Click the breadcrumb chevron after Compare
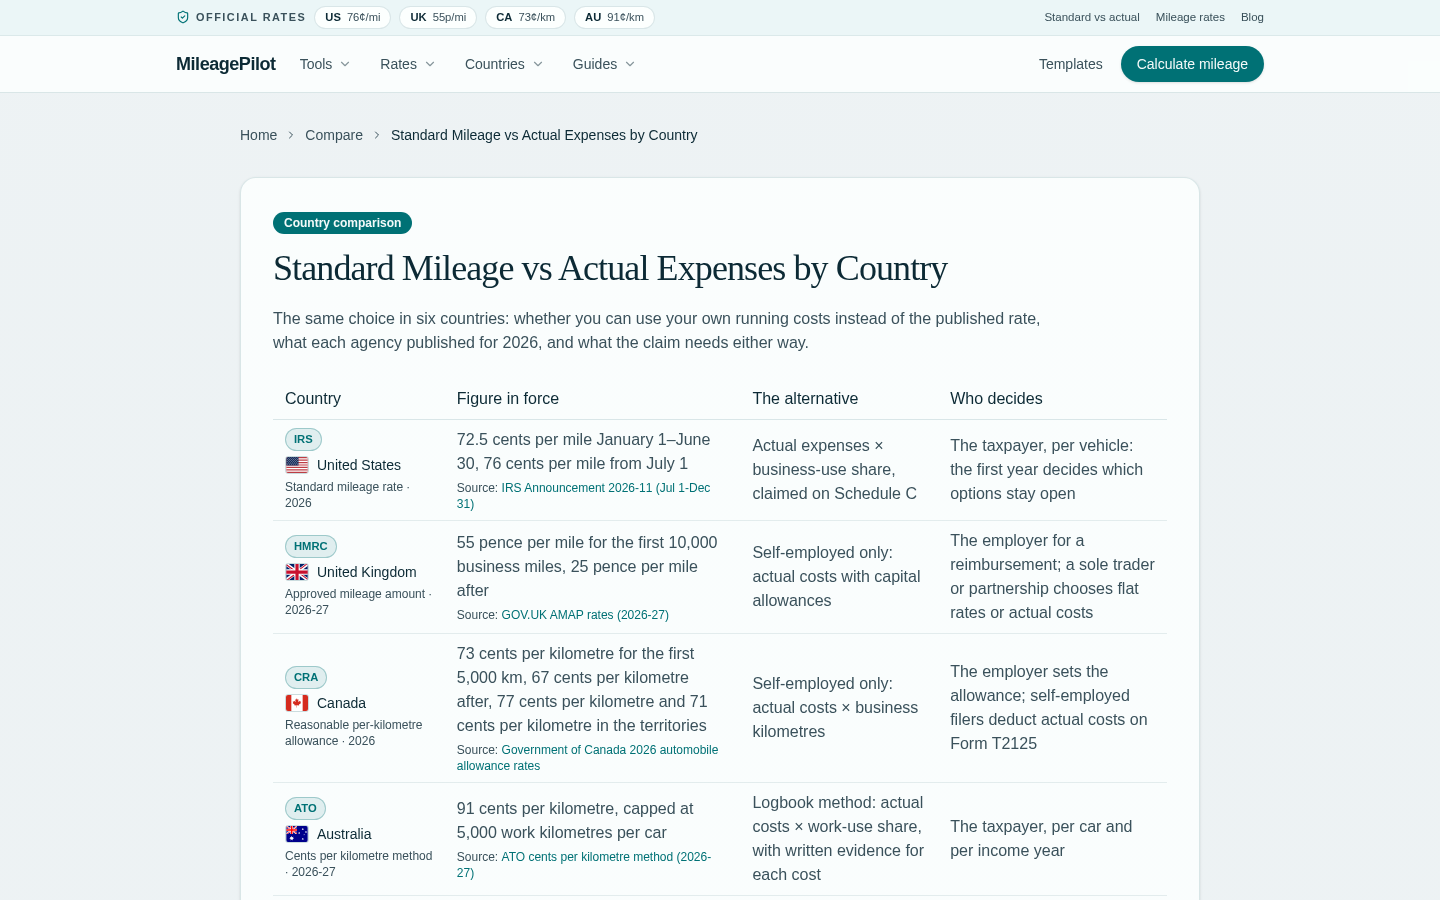The image size is (1440, 900). 377,135
